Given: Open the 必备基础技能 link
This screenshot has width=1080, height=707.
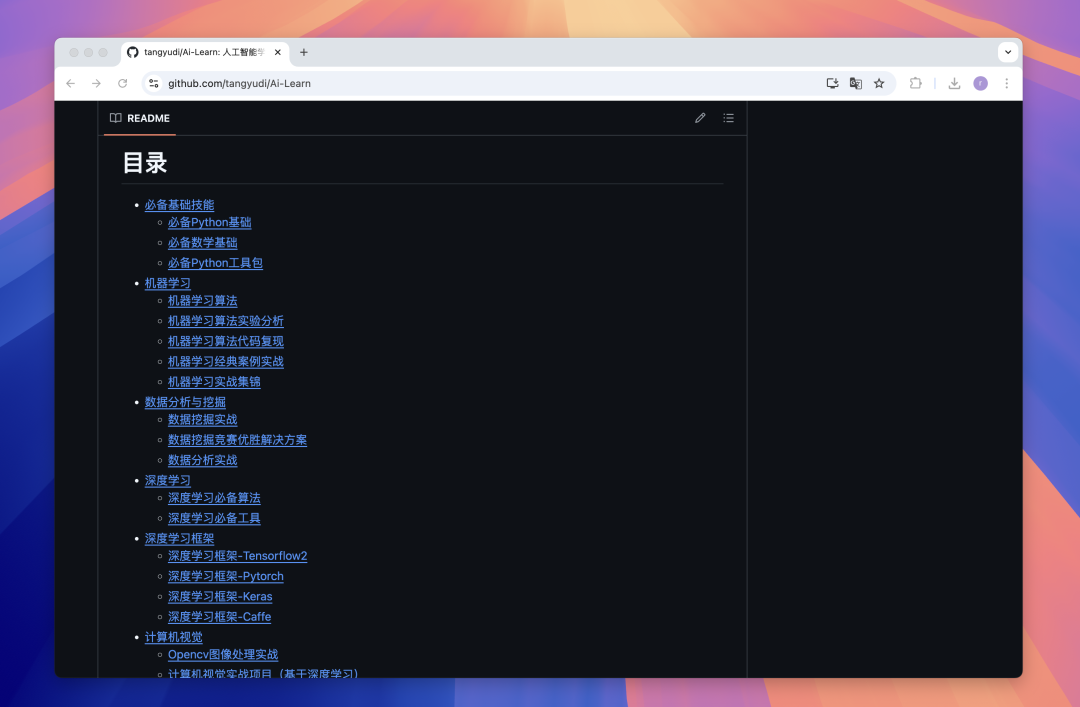Looking at the screenshot, I should pos(179,205).
